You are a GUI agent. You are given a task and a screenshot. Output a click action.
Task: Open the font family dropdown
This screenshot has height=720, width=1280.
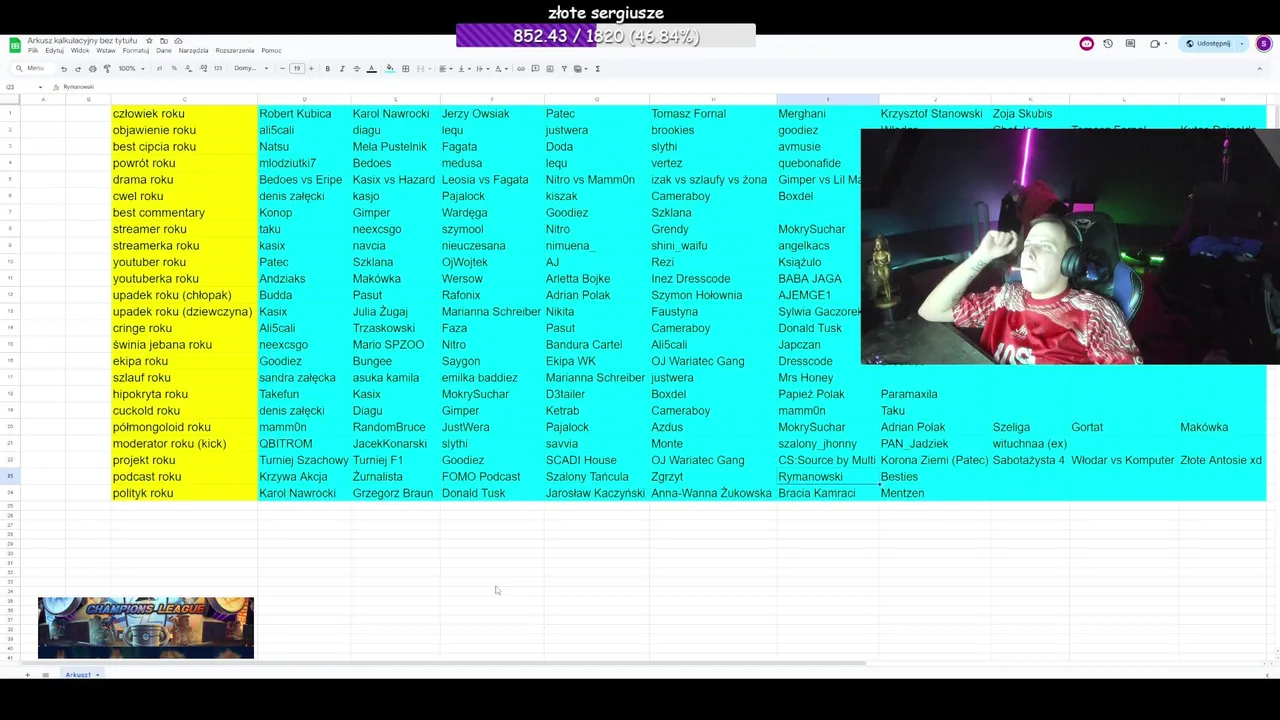[x=251, y=69]
